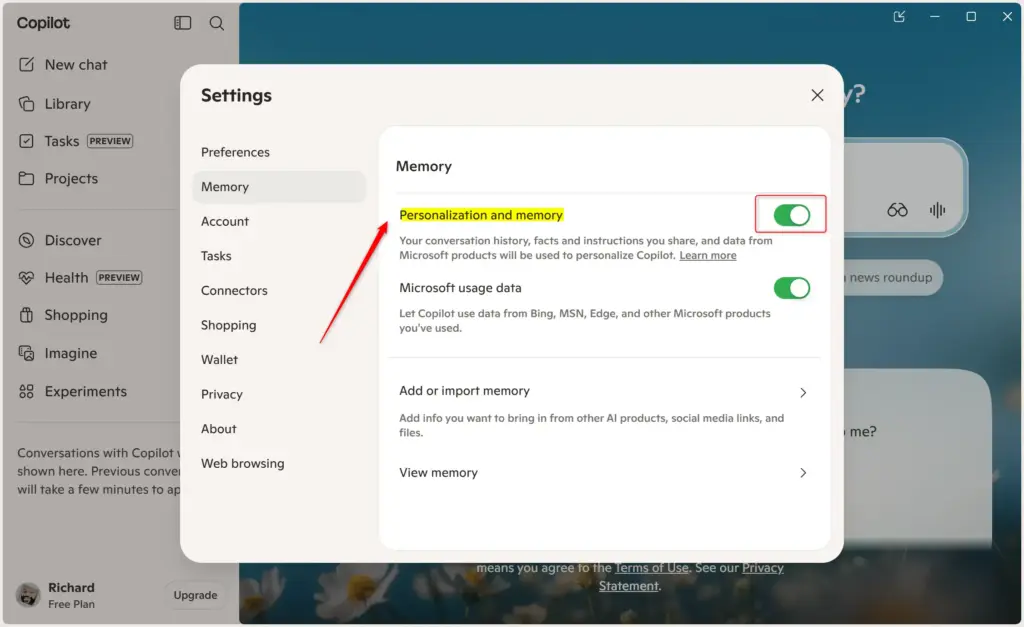Click the voice waveform icon in chat box
This screenshot has height=627, width=1024.
point(937,210)
